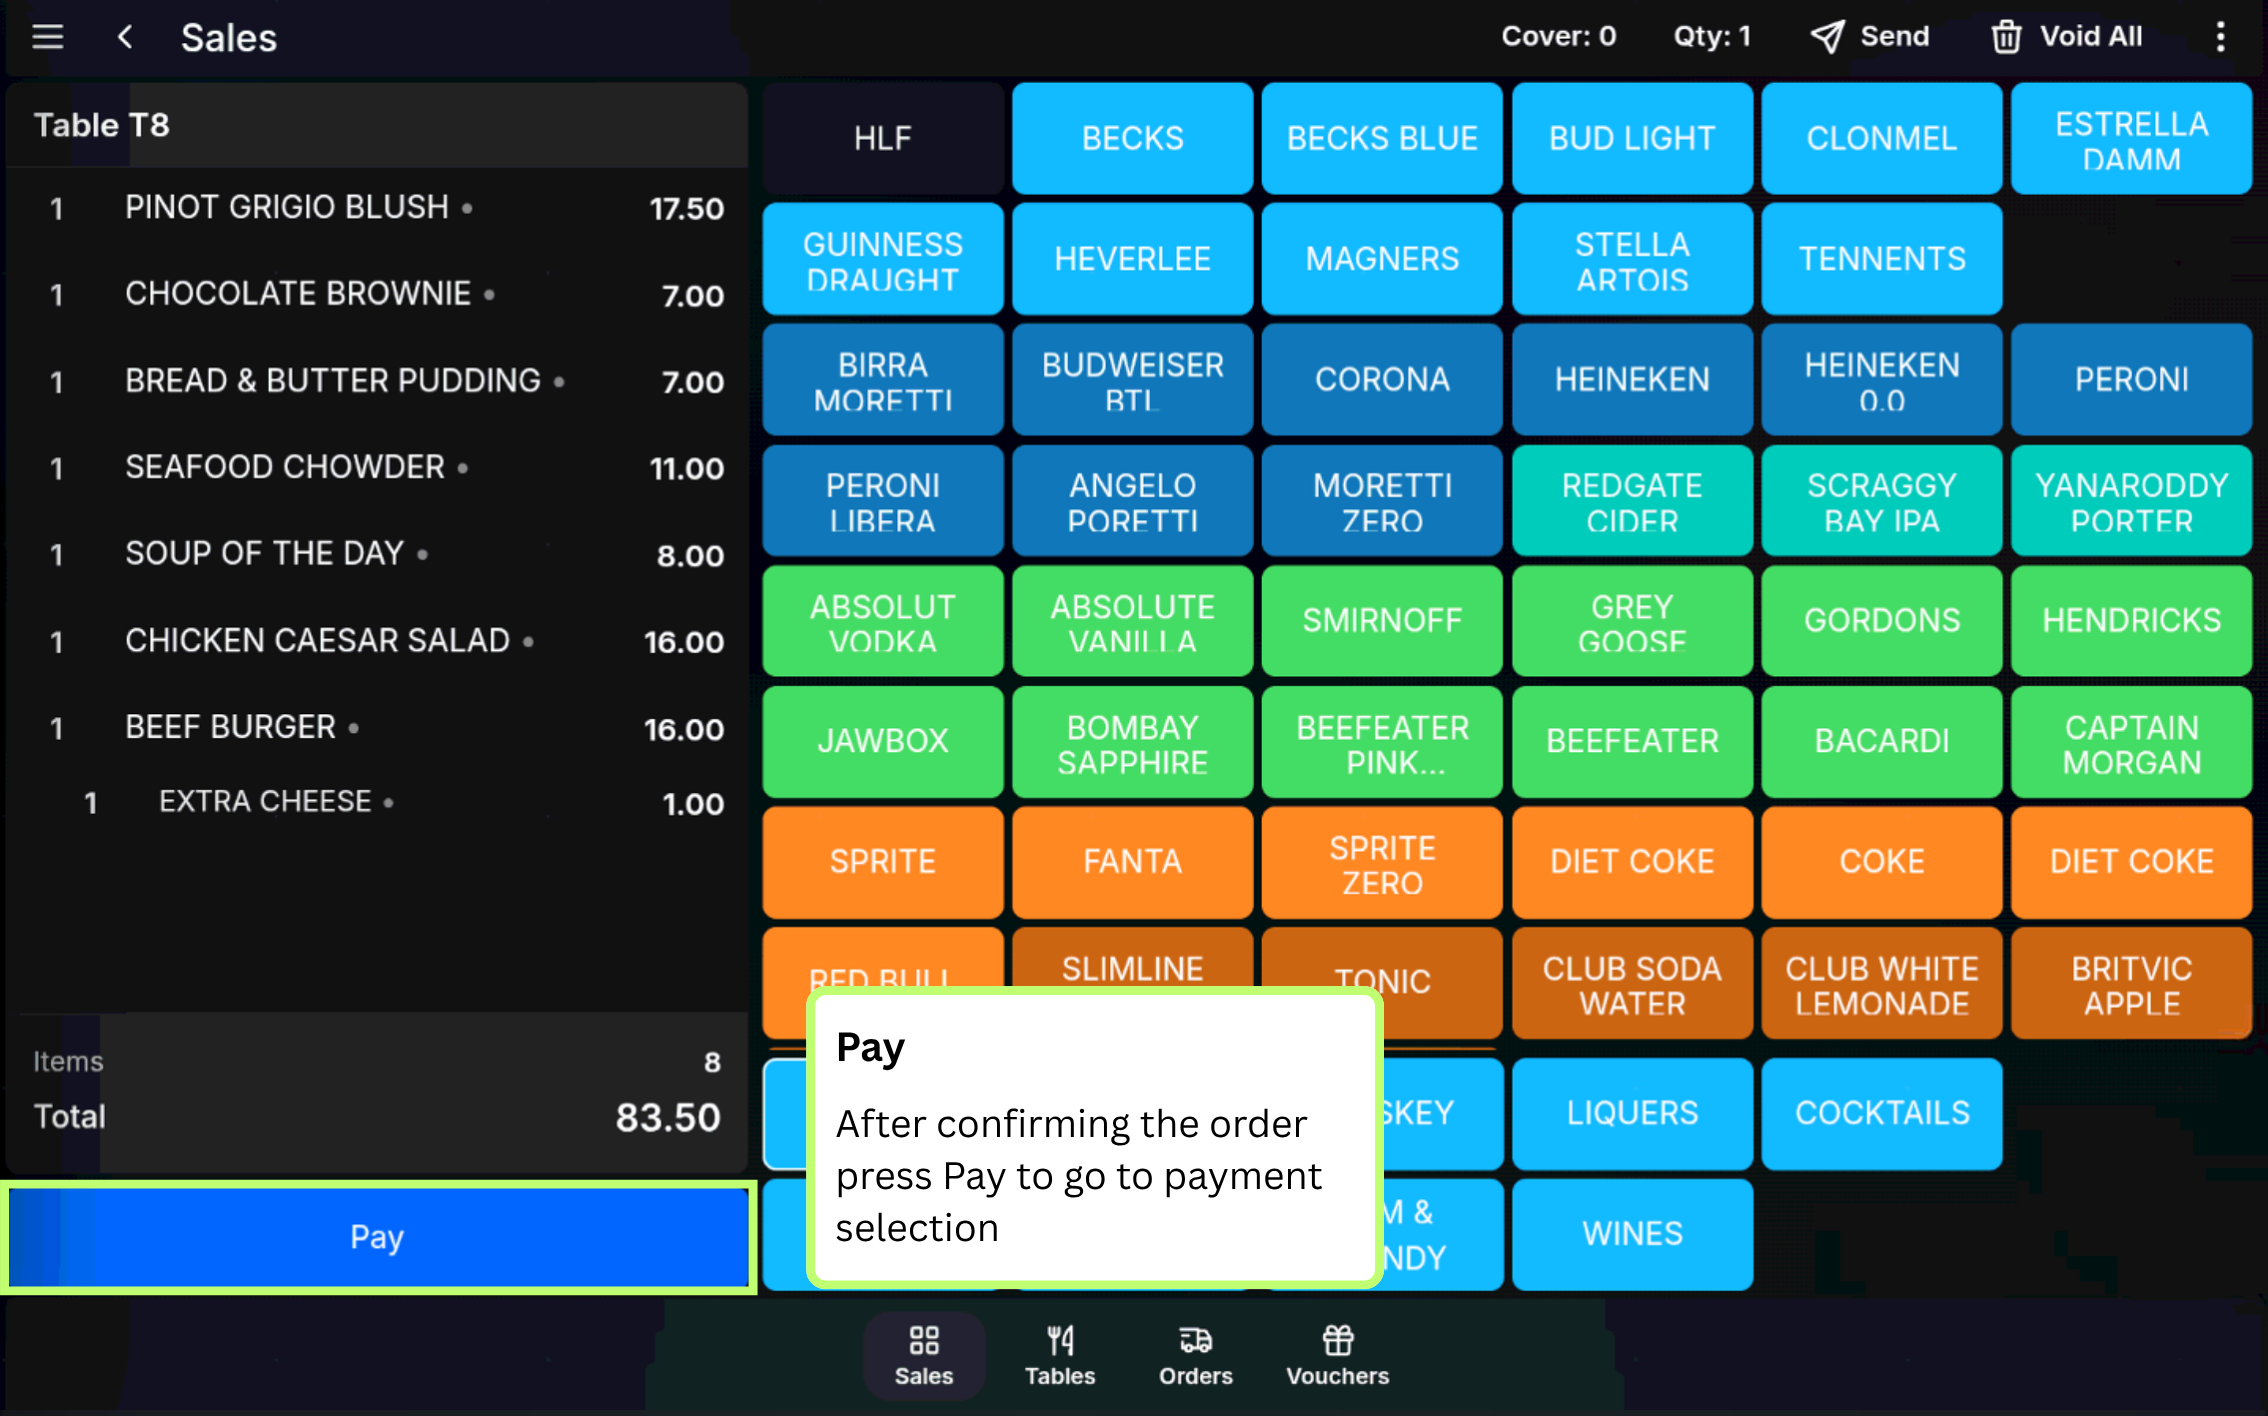The width and height of the screenshot is (2268, 1416).
Task: Add TENNENTS
Action: (x=1882, y=259)
